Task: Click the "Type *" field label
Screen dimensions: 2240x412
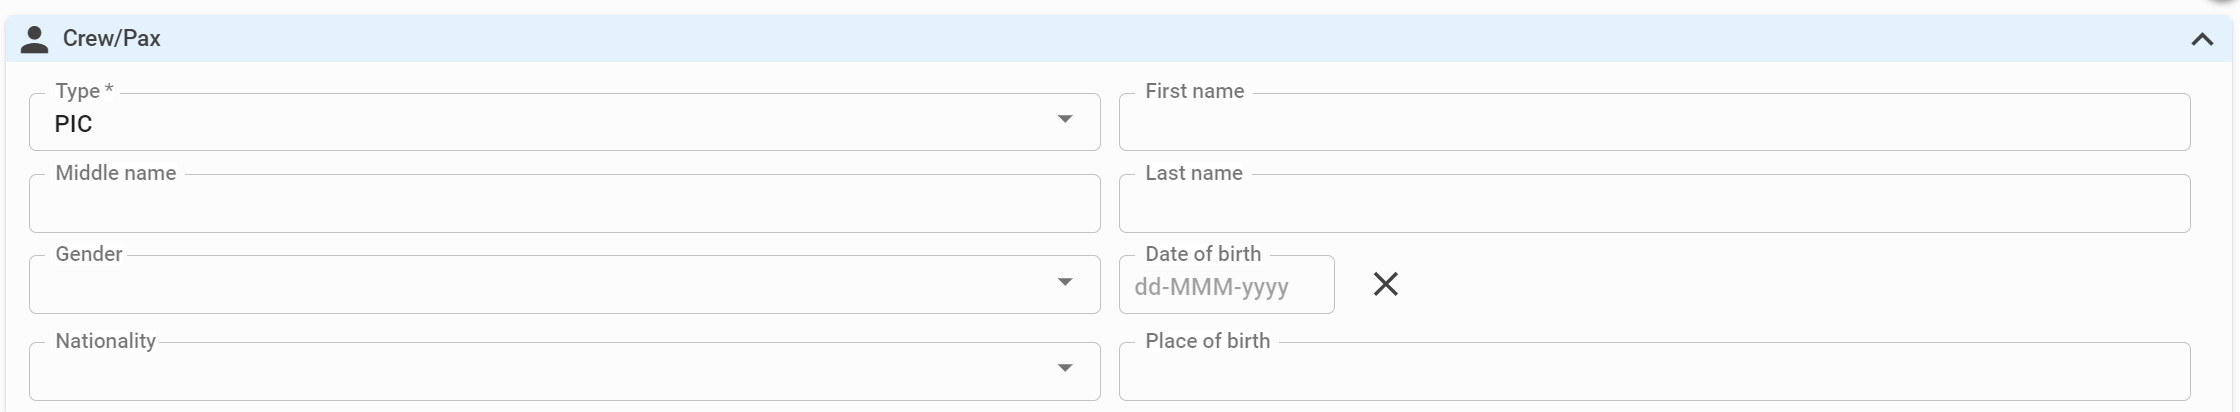Action: [84, 91]
